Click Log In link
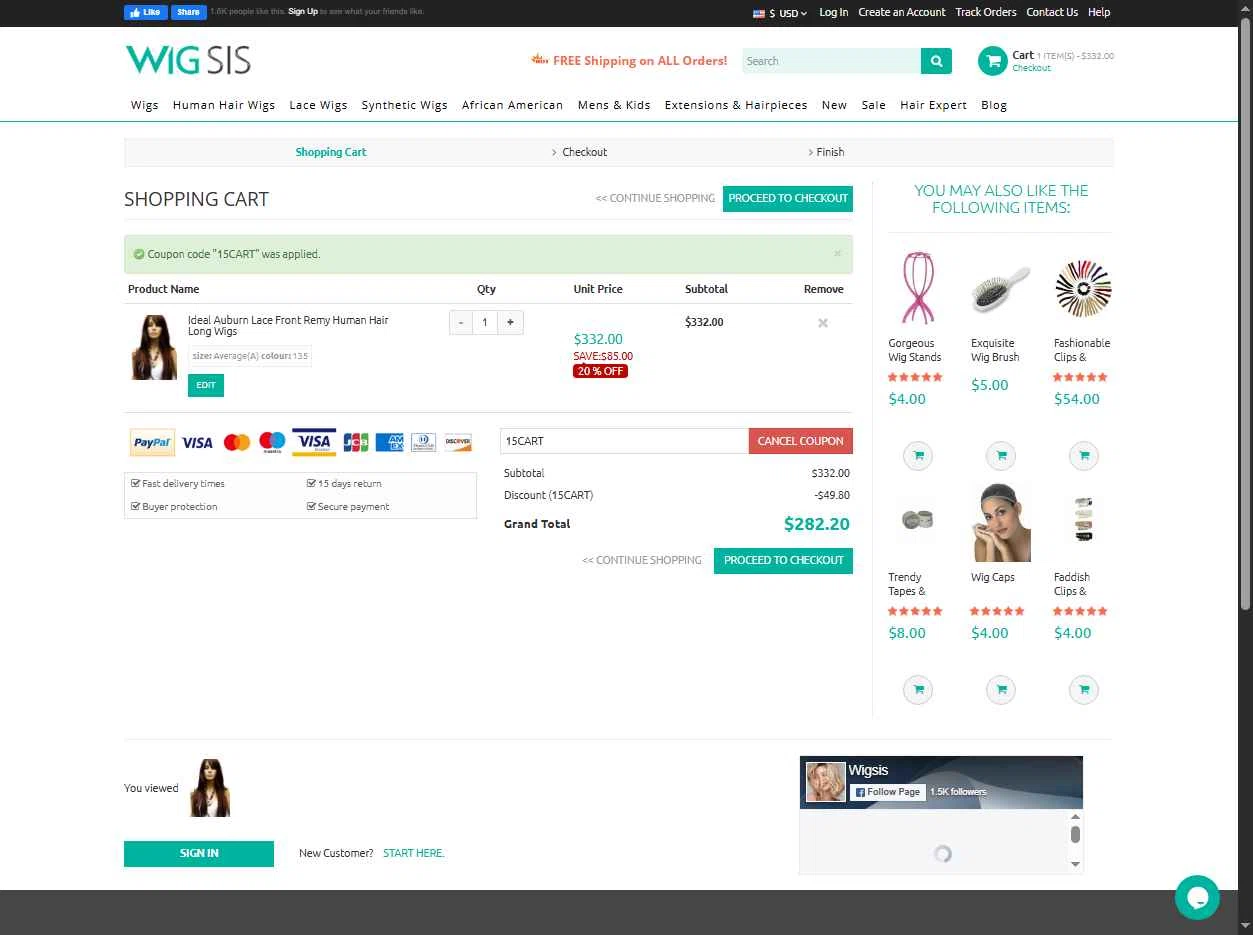The image size is (1253, 935). pos(833,12)
